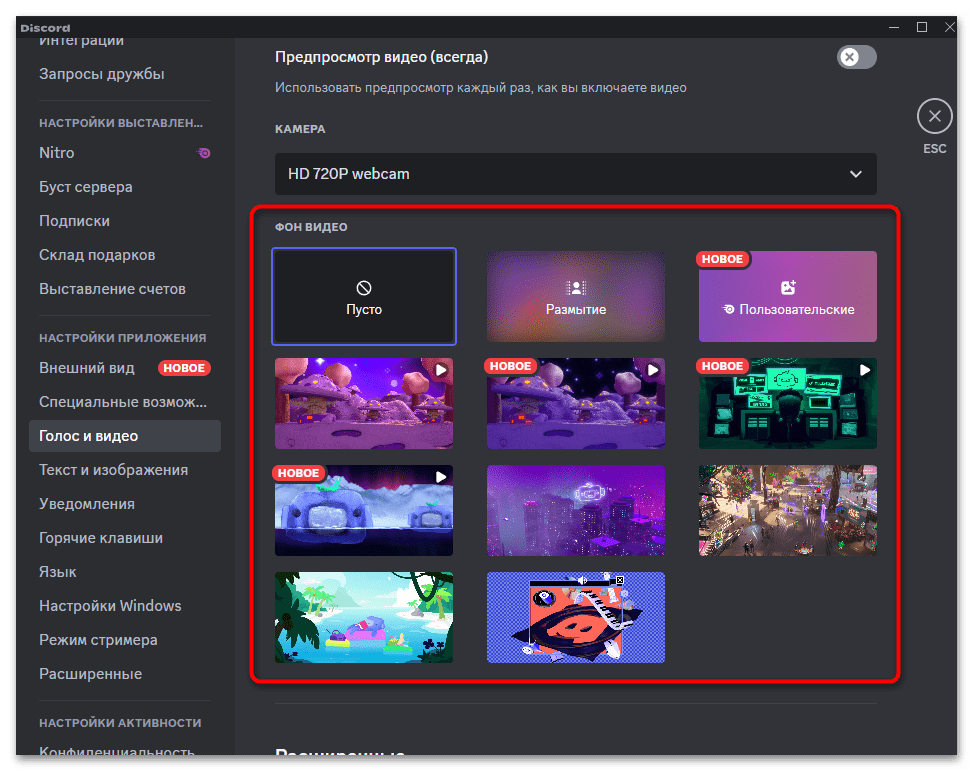Disable the "Предпросмотр видео (всегда)" switch
This screenshot has width=973, height=771.
(x=856, y=57)
